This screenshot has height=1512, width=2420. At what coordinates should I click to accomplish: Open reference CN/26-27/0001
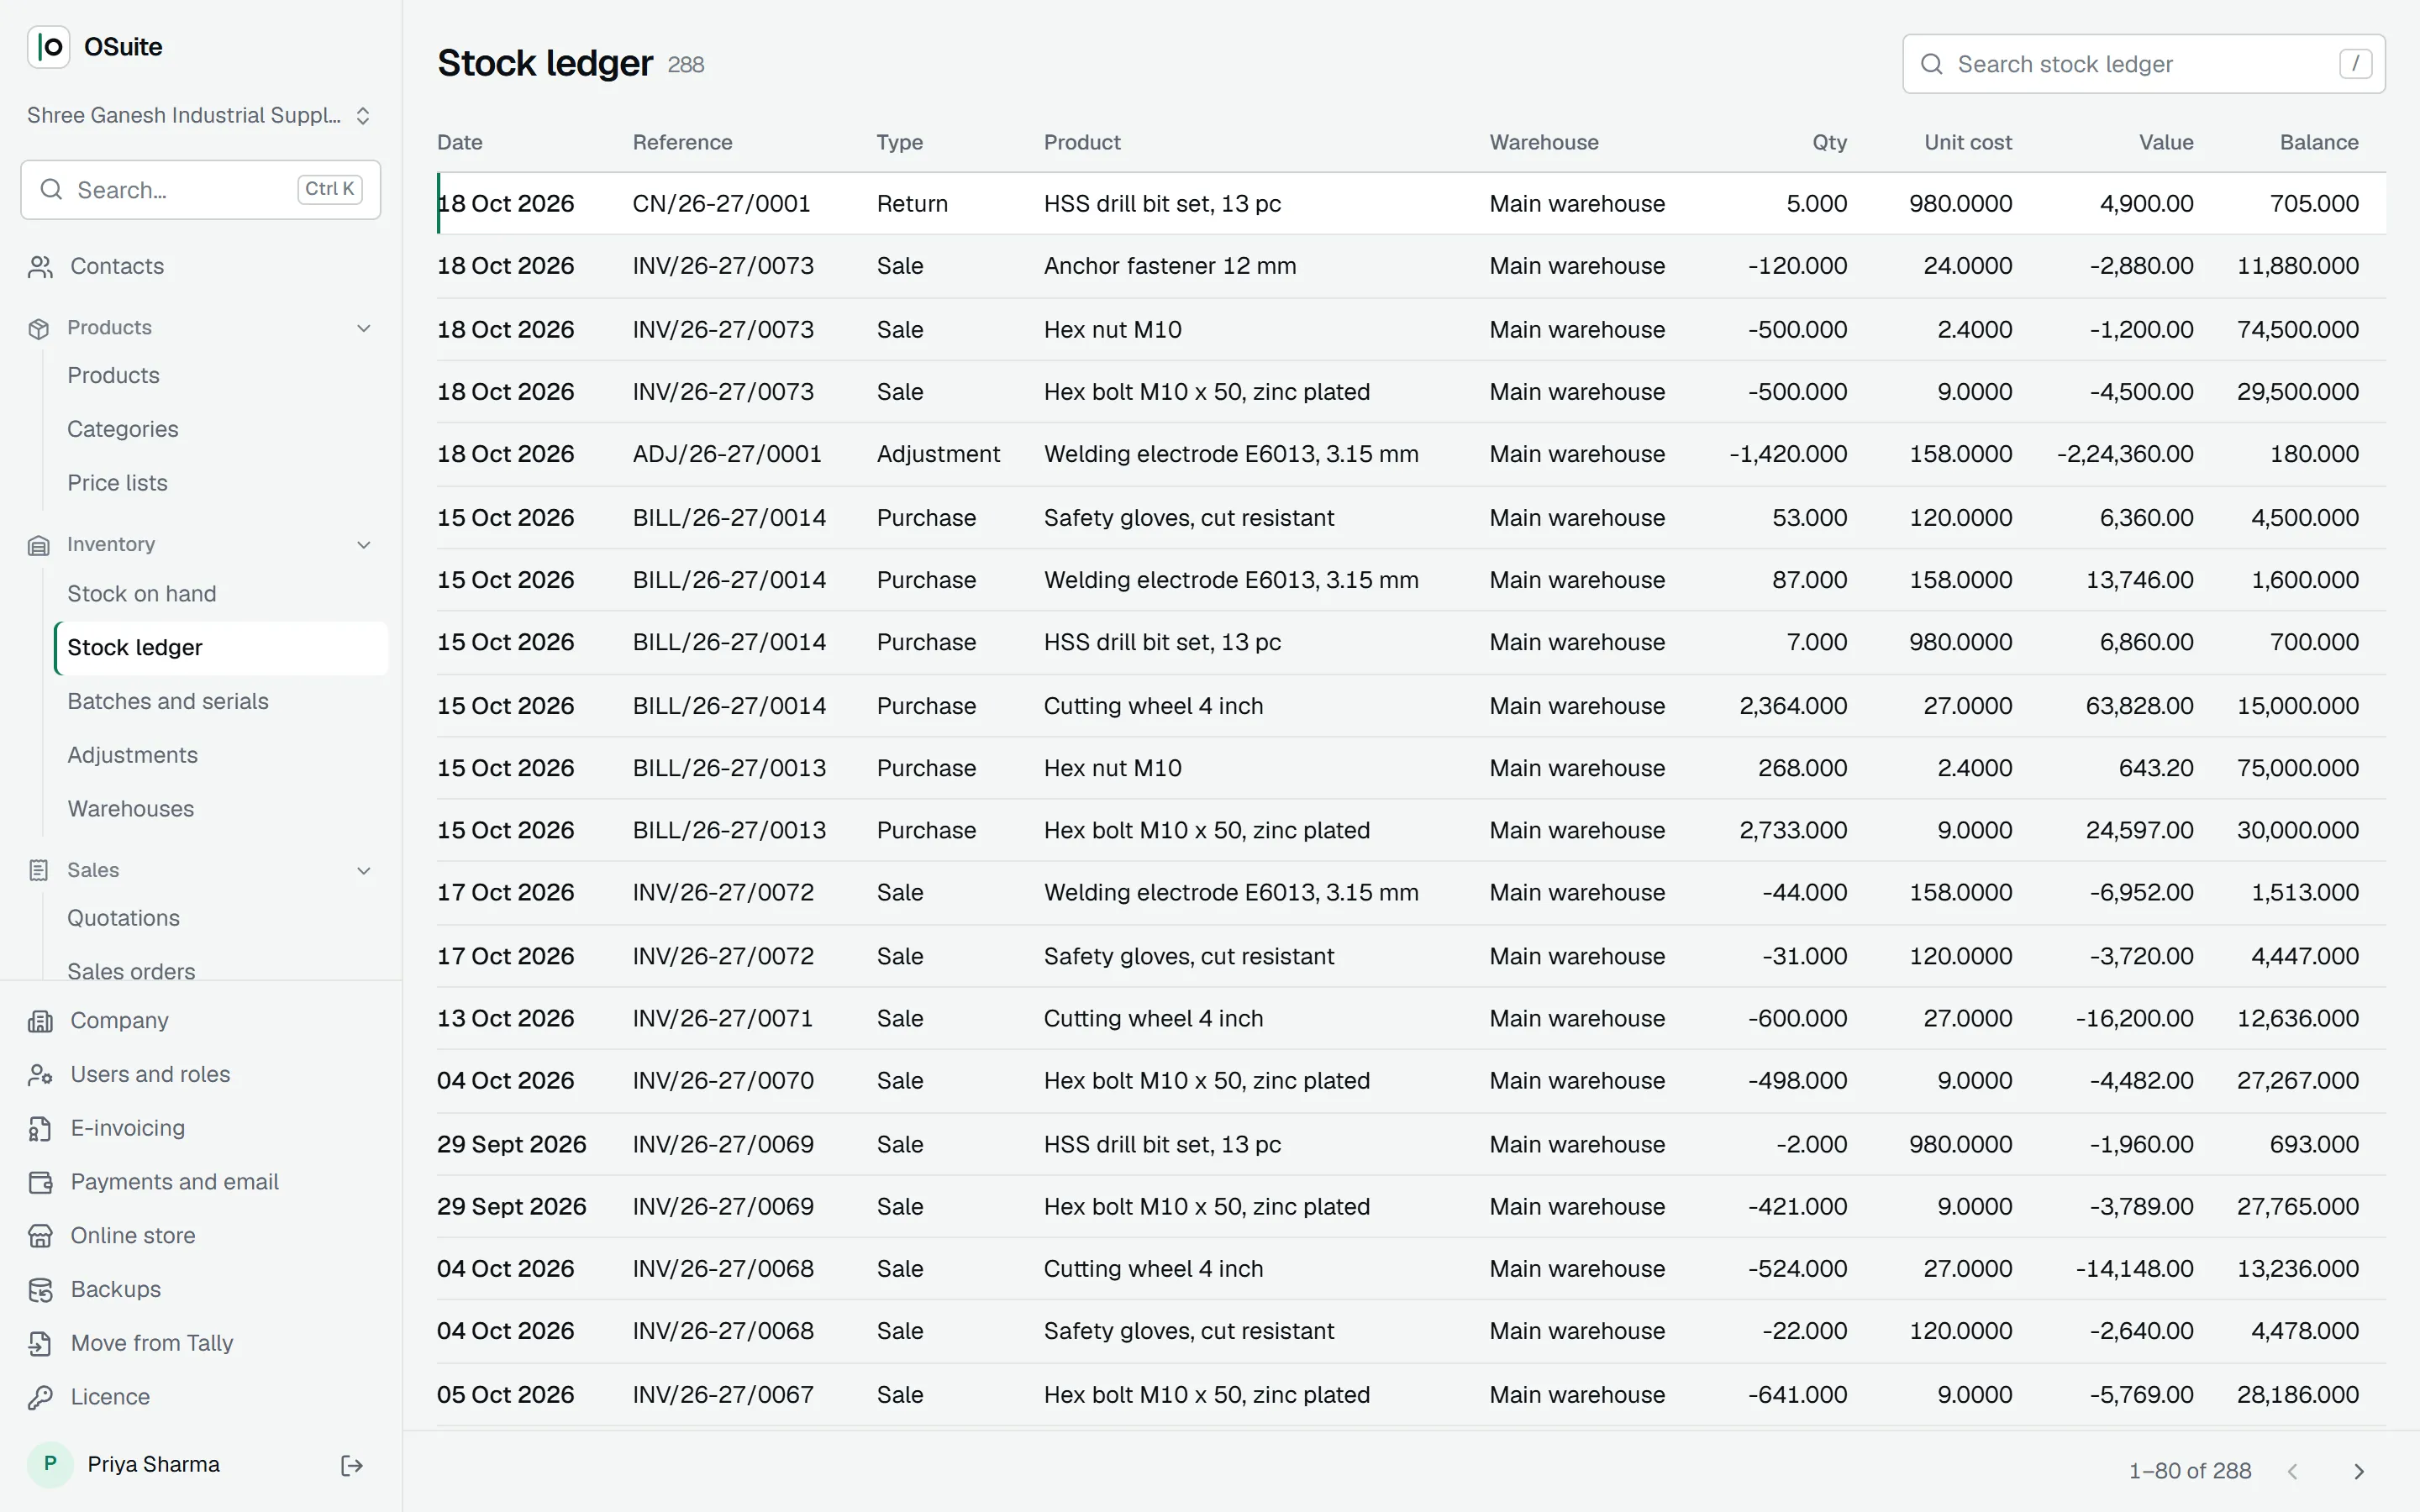click(x=721, y=204)
